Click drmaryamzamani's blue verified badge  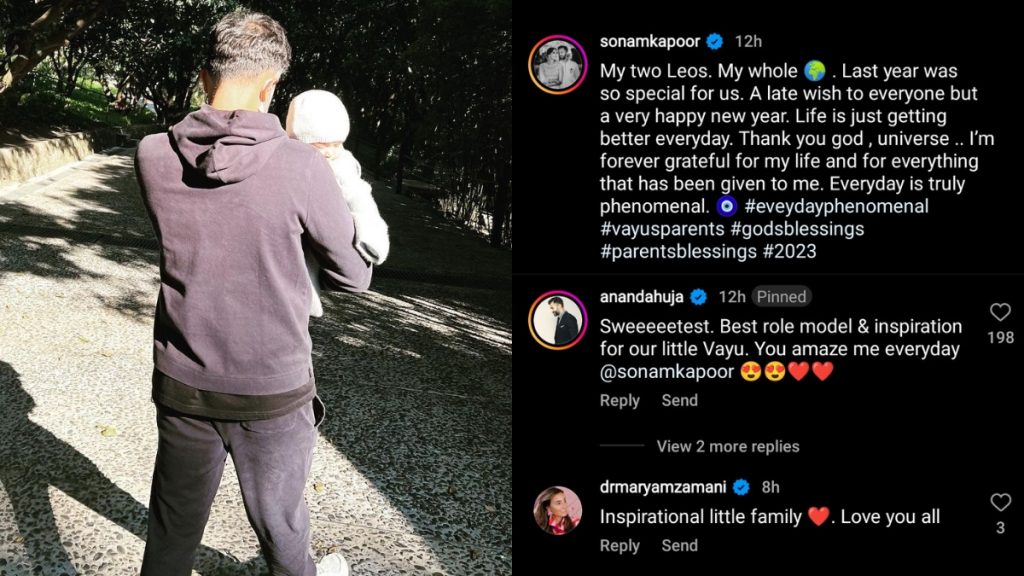pos(741,487)
